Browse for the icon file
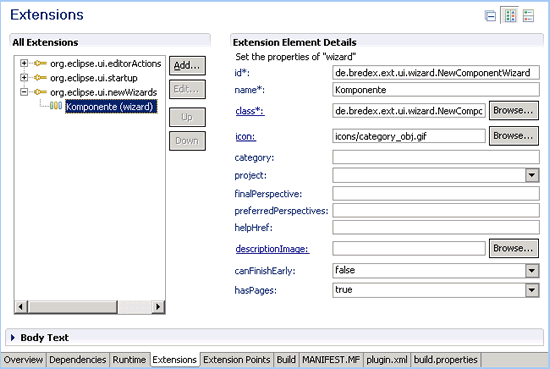 [514, 136]
